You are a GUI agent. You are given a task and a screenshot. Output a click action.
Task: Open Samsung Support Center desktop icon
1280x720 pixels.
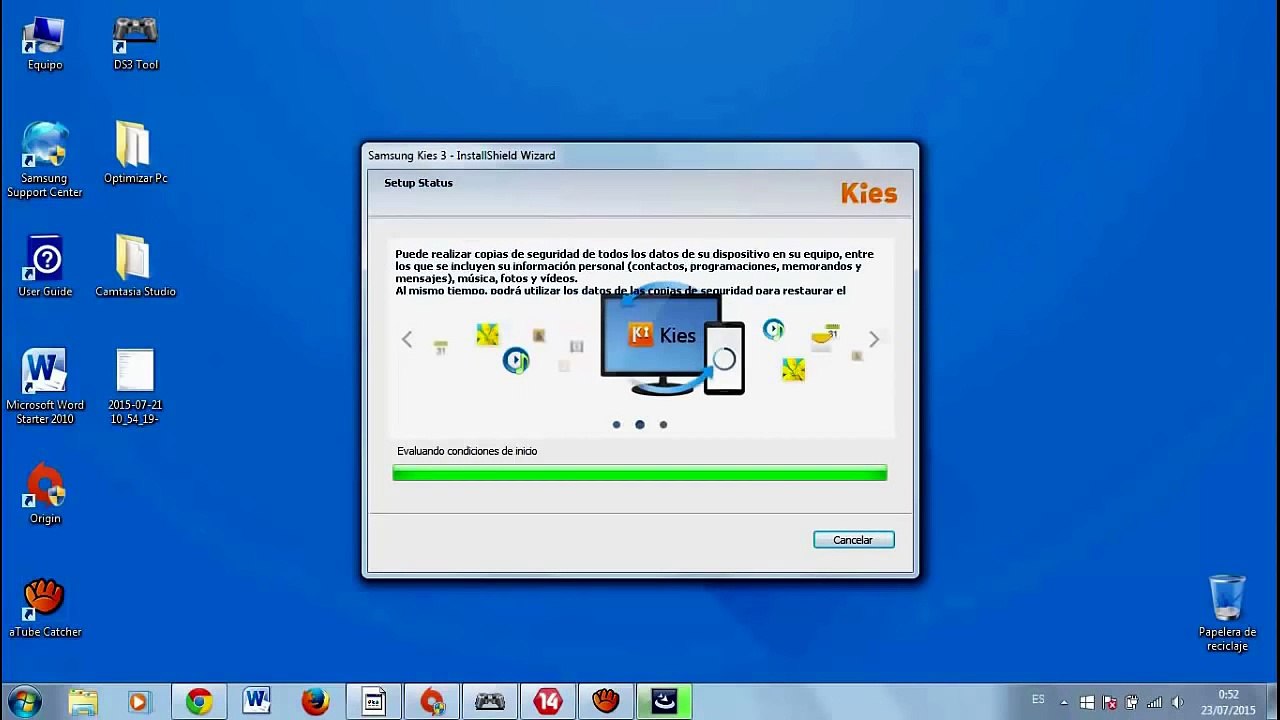45,160
